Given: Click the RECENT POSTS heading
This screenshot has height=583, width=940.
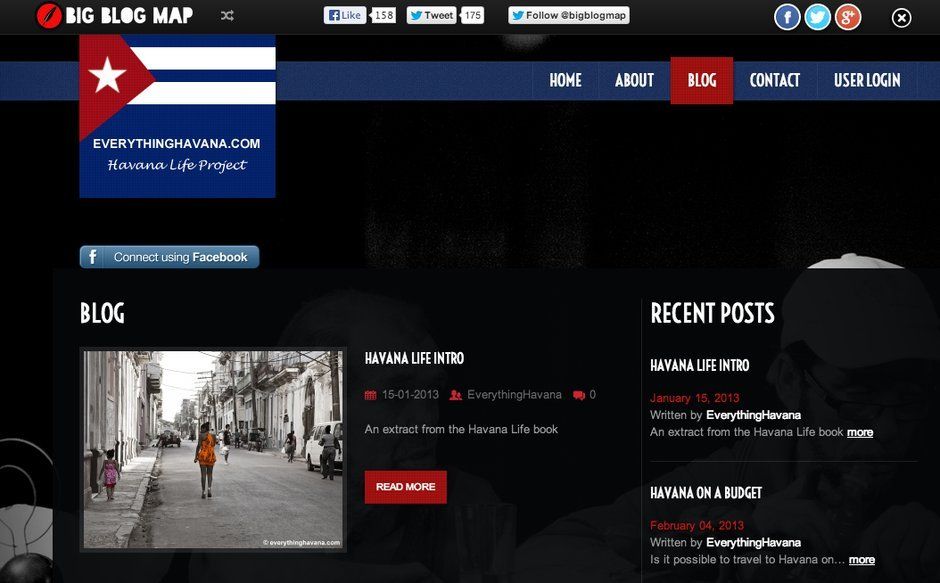Looking at the screenshot, I should 713,313.
